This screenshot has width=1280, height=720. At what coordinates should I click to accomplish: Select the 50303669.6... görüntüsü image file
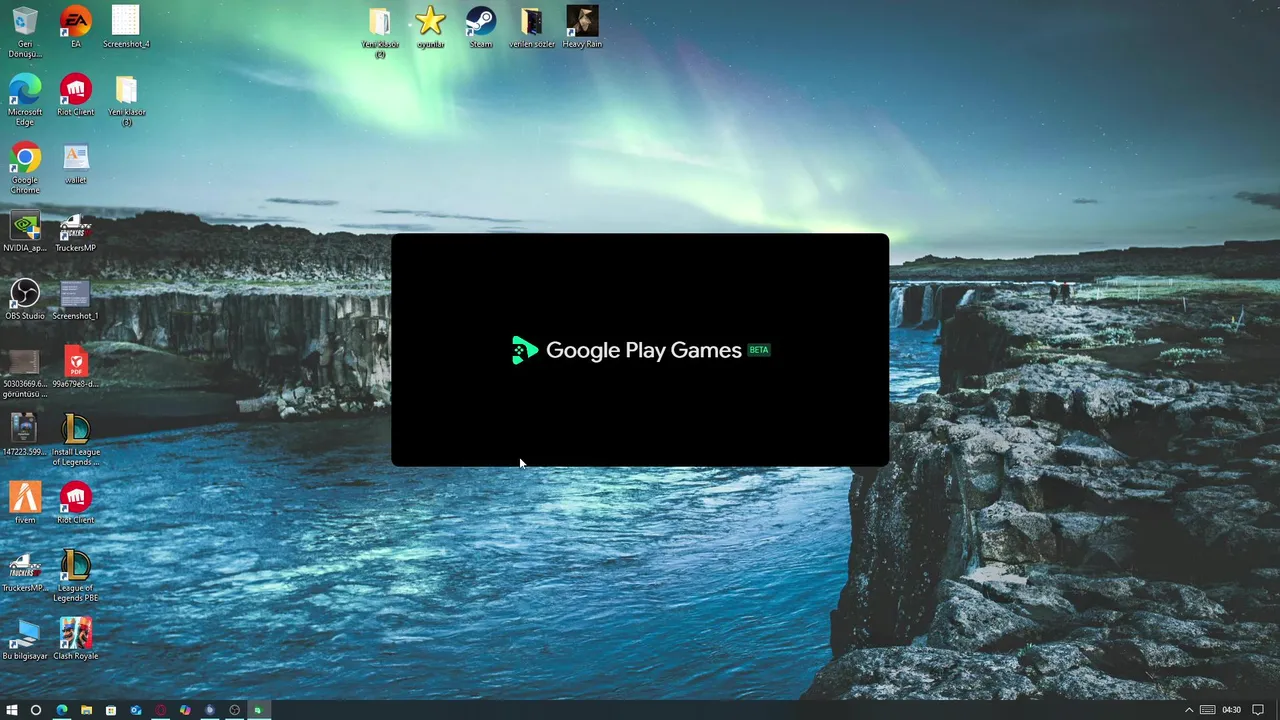click(x=25, y=372)
